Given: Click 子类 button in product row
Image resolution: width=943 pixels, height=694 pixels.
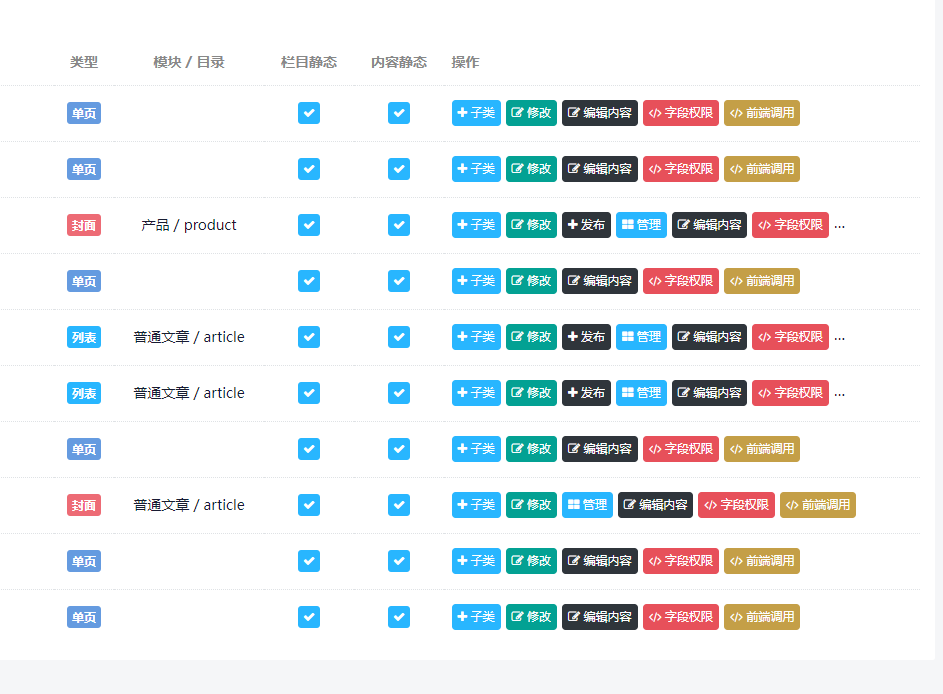Looking at the screenshot, I should click(476, 225).
